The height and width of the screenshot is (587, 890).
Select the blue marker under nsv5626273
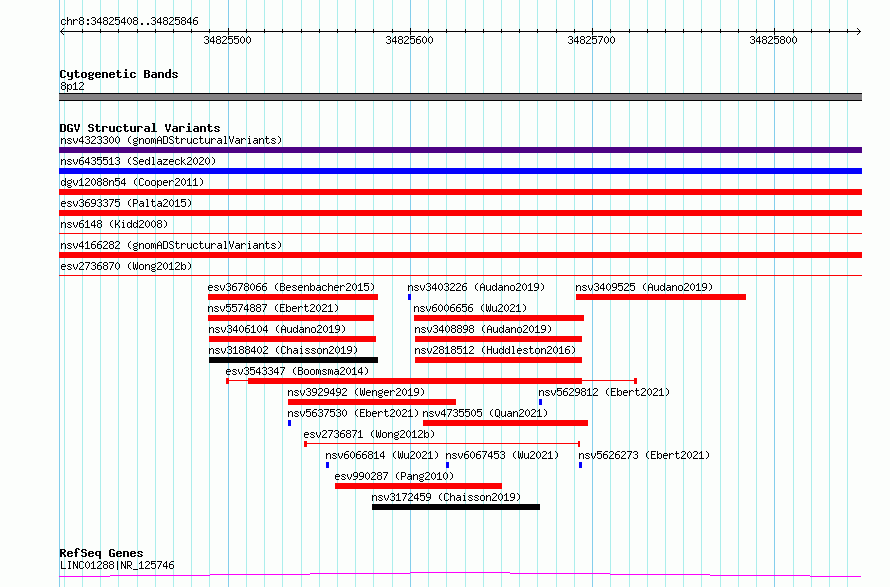580,465
